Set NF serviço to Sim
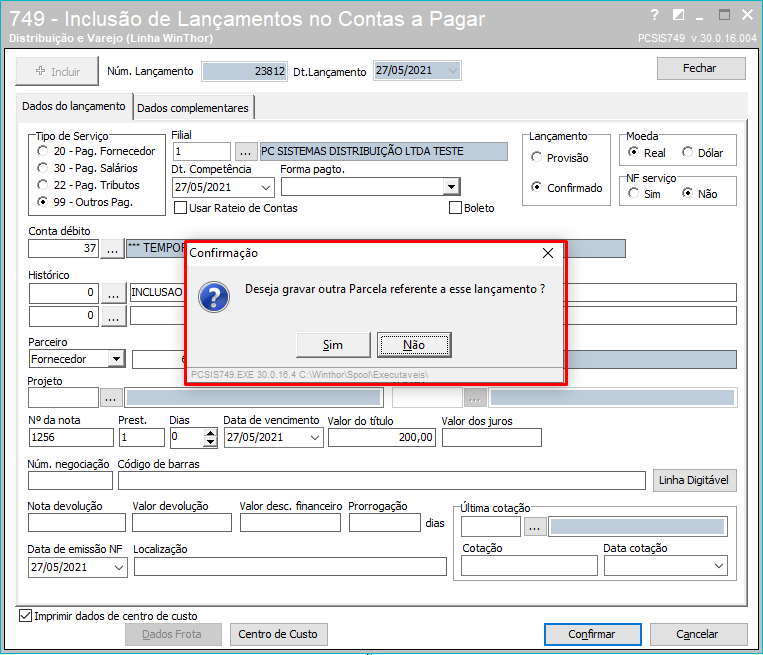Viewport: 763px width, 655px height. click(633, 194)
